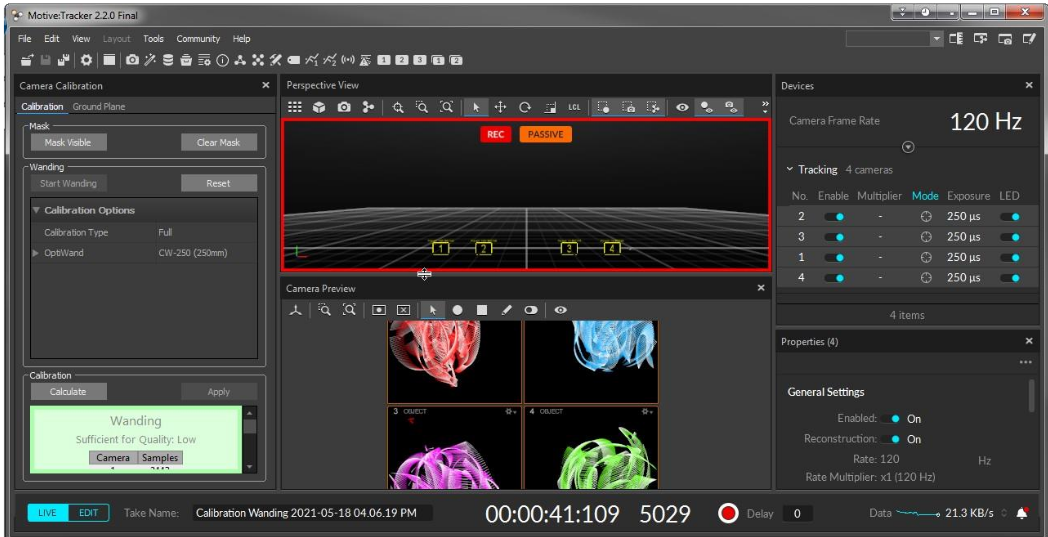Collapse the Tracking cameras group
Viewport: 1048px width, 537px height.
click(789, 170)
